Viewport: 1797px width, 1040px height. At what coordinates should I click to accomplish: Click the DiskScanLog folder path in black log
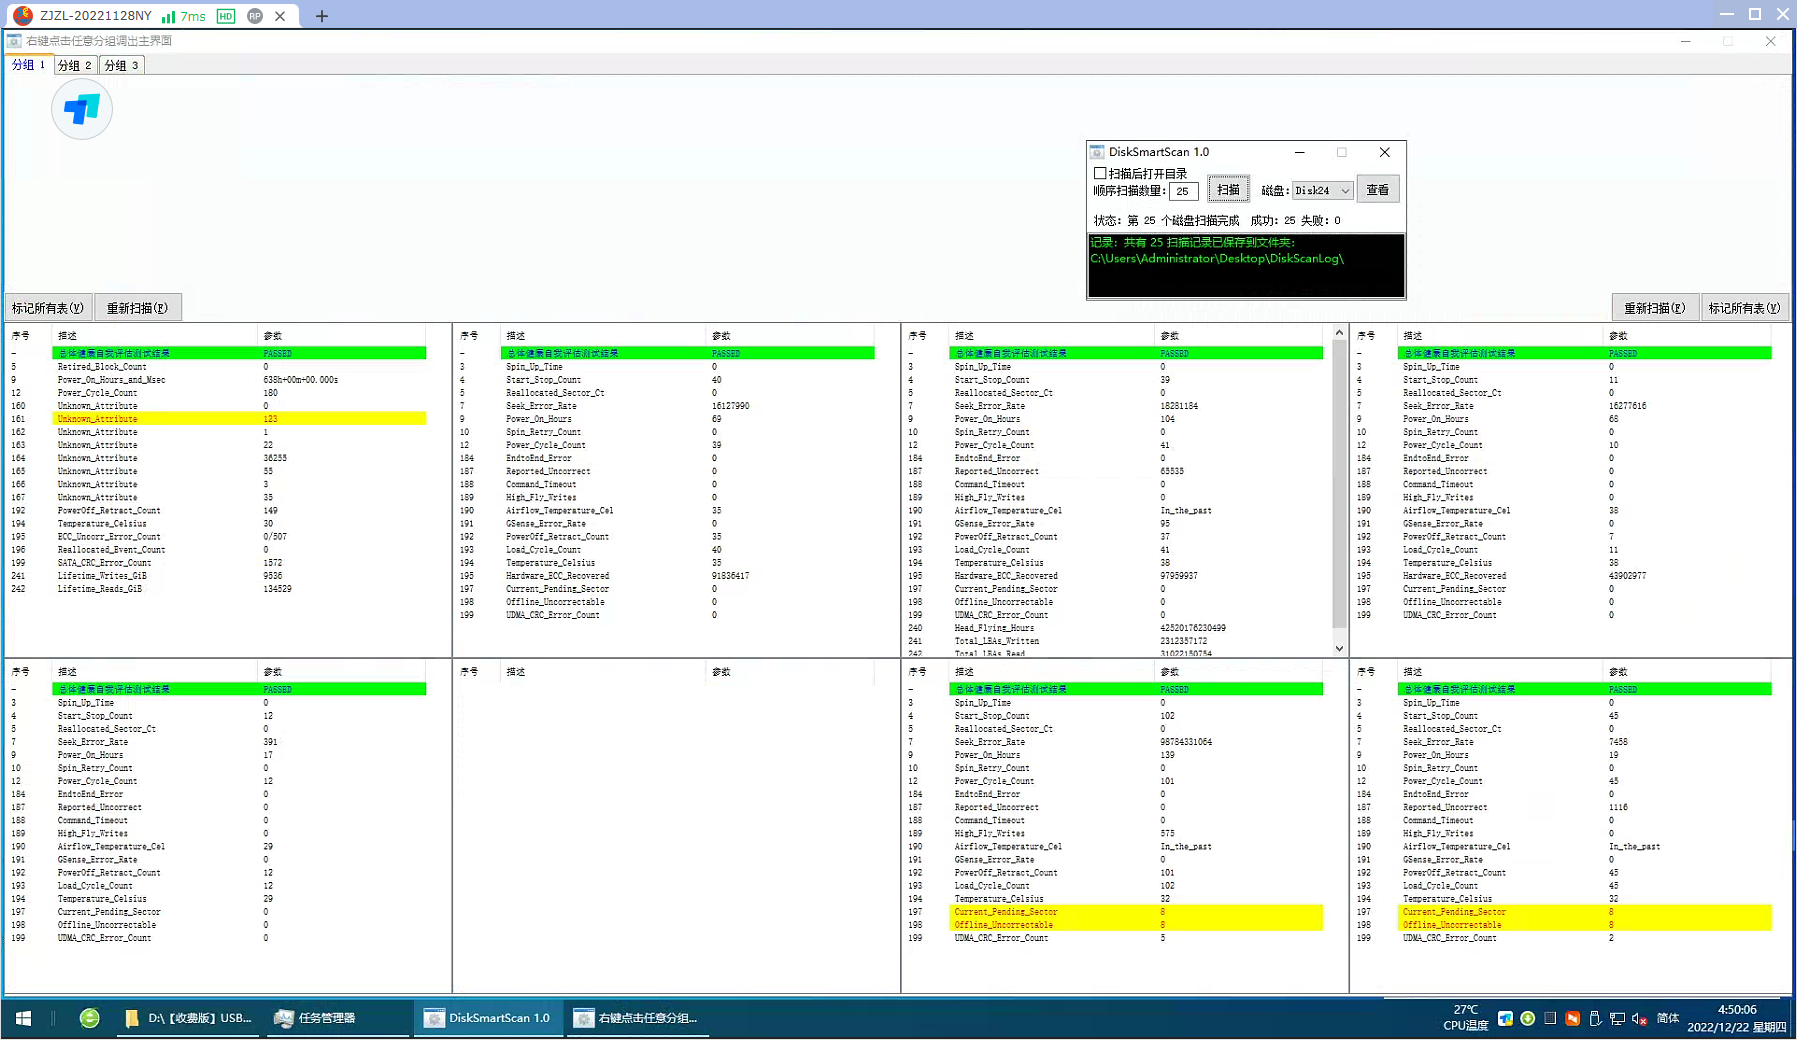[x=1217, y=259]
